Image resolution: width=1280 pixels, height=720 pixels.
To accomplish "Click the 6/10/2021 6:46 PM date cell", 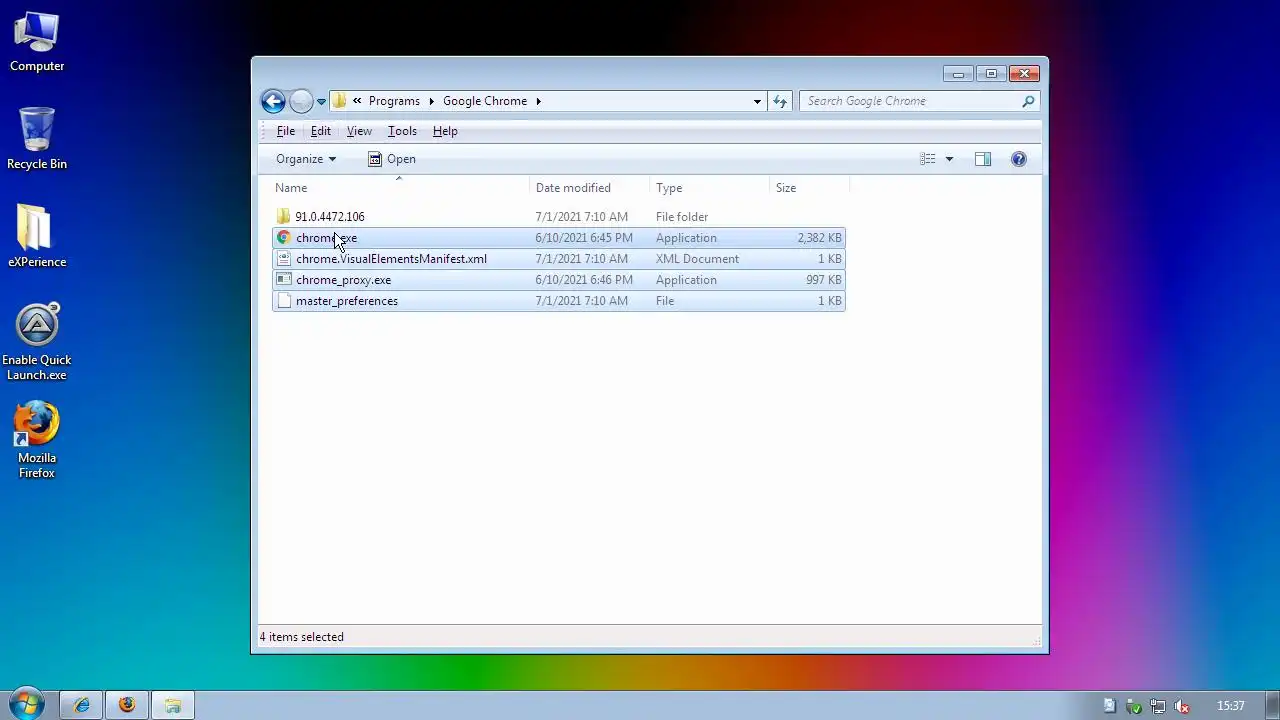I will pos(584,280).
